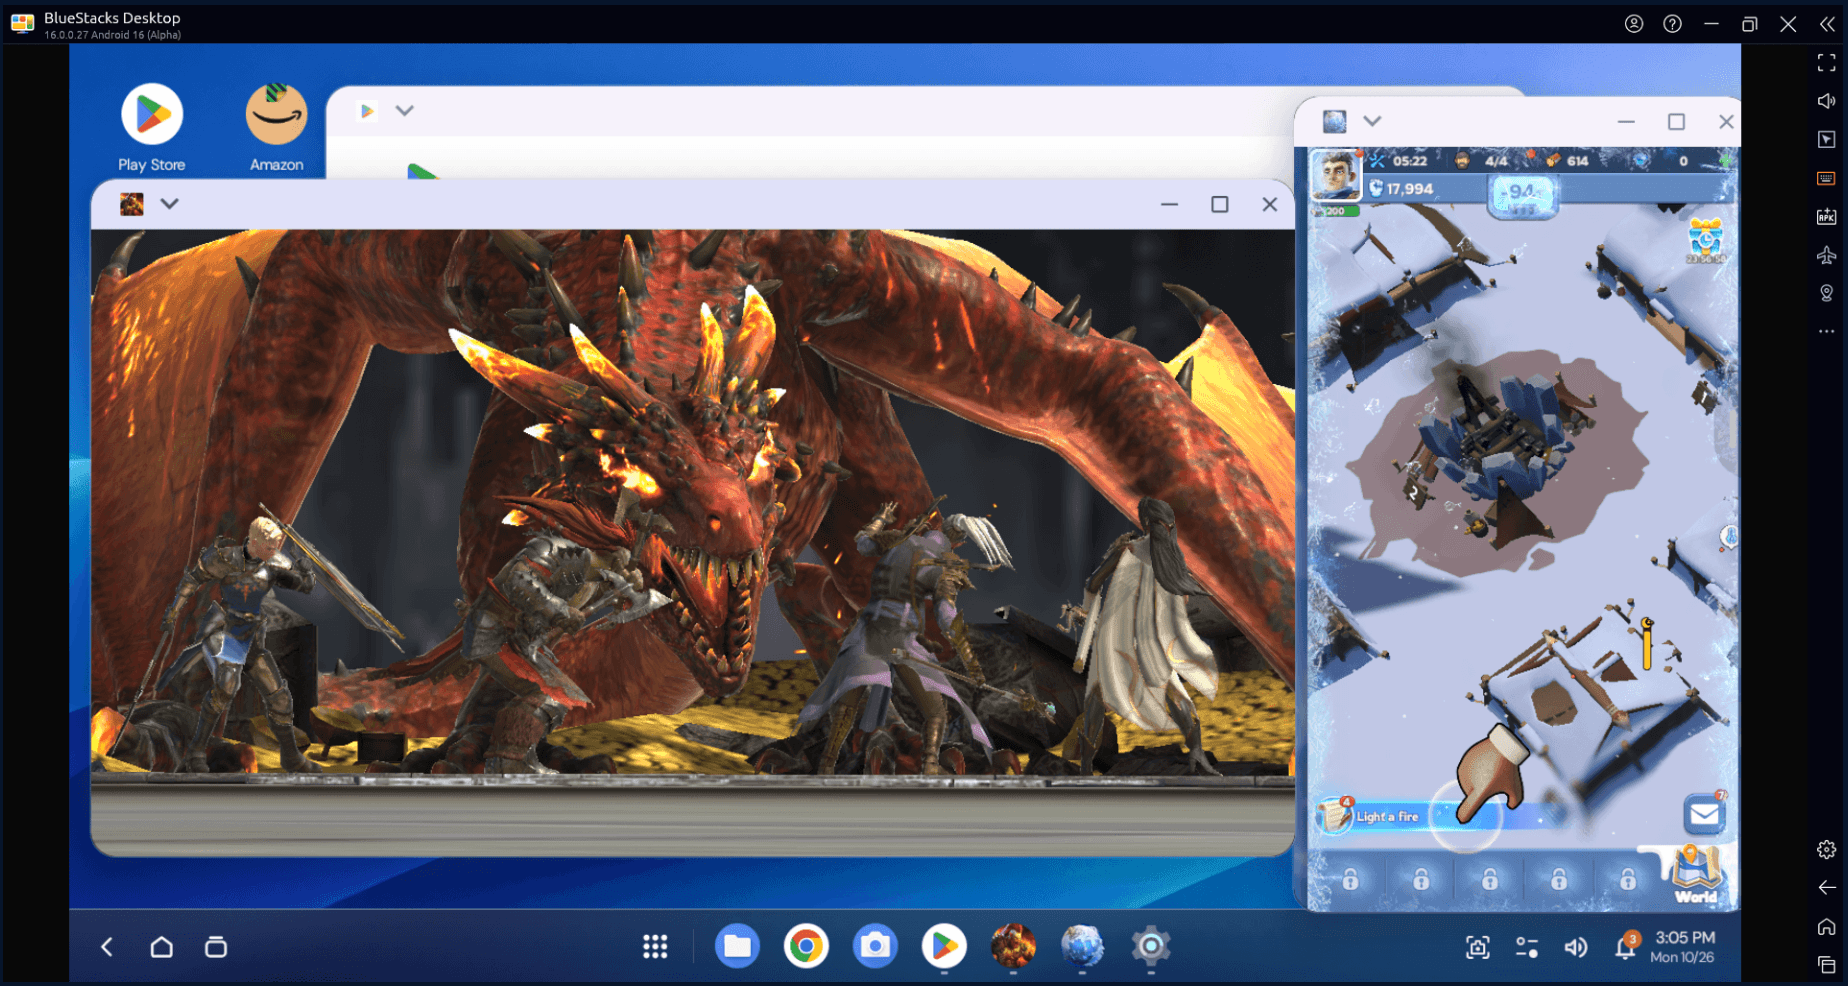Expand the dragon game window title dropdown
The height and width of the screenshot is (986, 1848).
tap(170, 204)
